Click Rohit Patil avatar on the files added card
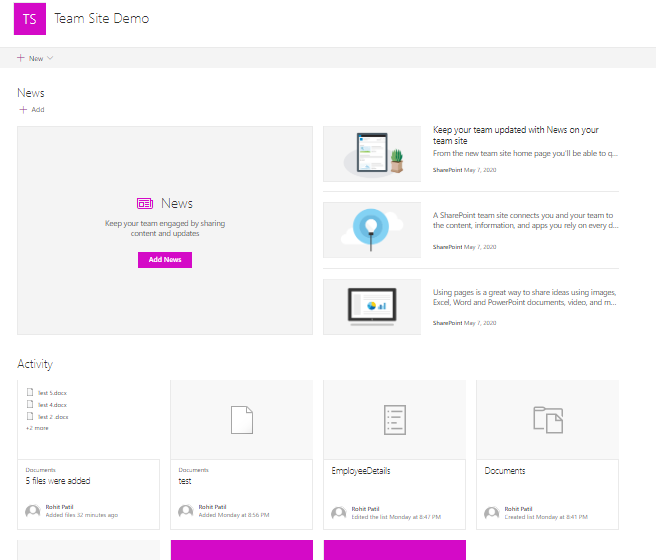This screenshot has width=656, height=560. click(x=33, y=511)
